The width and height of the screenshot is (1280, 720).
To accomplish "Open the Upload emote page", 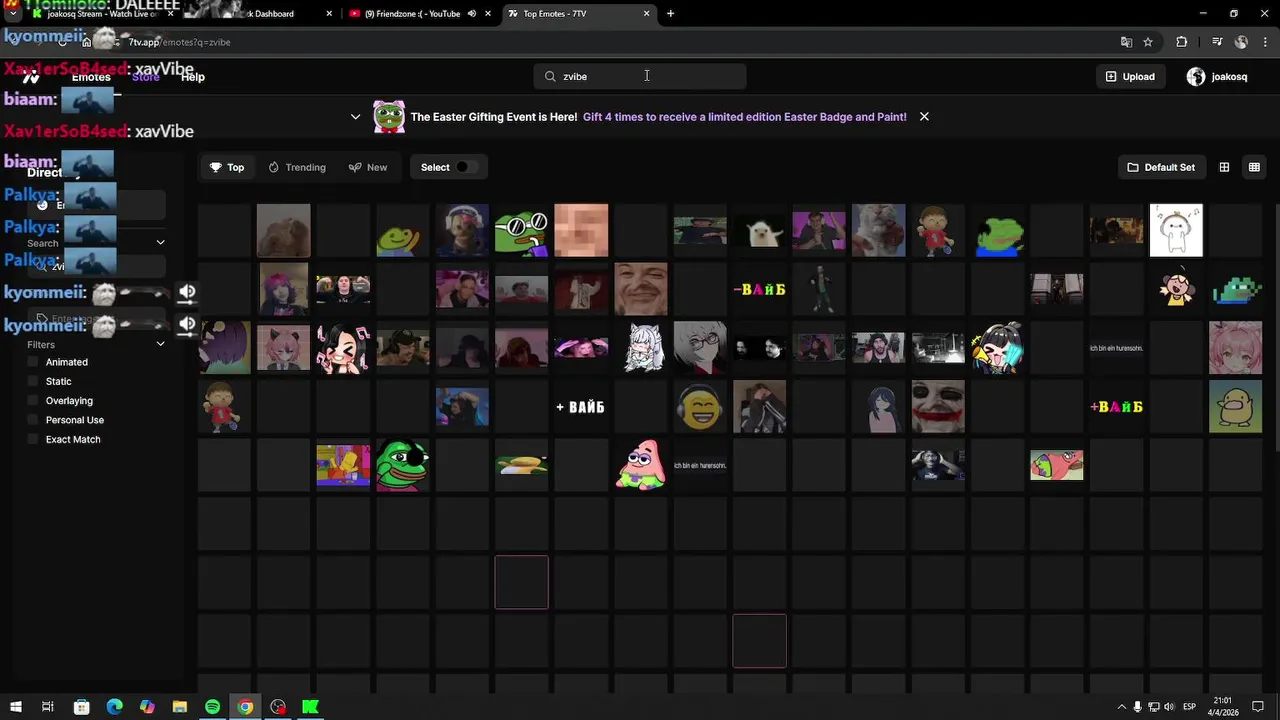I will [1130, 76].
